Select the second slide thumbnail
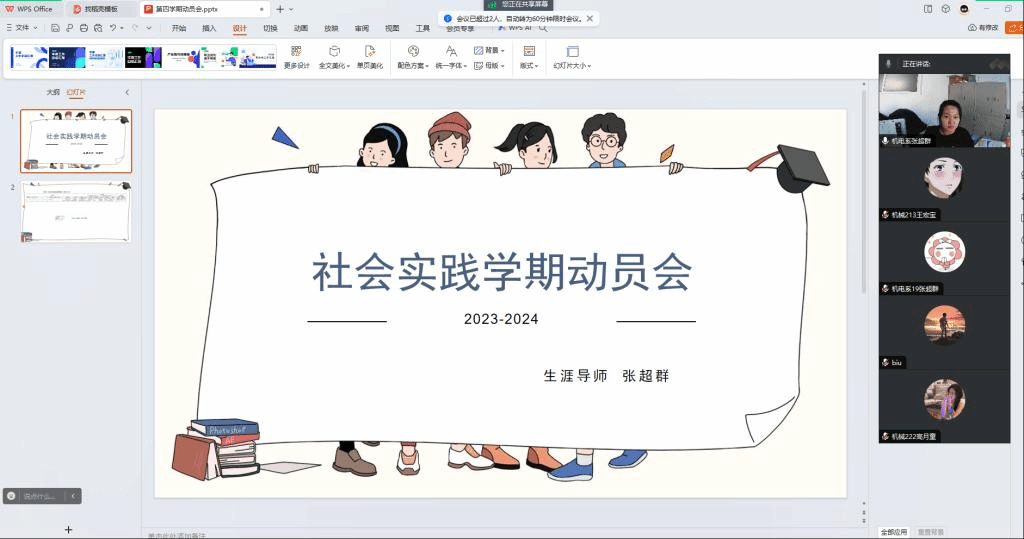The width and height of the screenshot is (1024, 539). pos(76,211)
